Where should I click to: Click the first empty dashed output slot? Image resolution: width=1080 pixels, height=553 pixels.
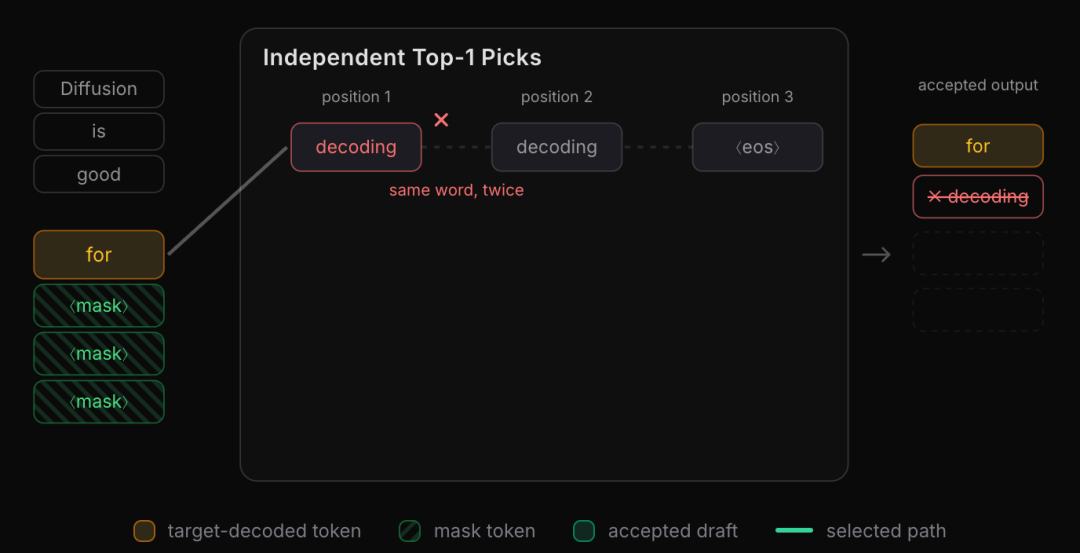point(978,253)
